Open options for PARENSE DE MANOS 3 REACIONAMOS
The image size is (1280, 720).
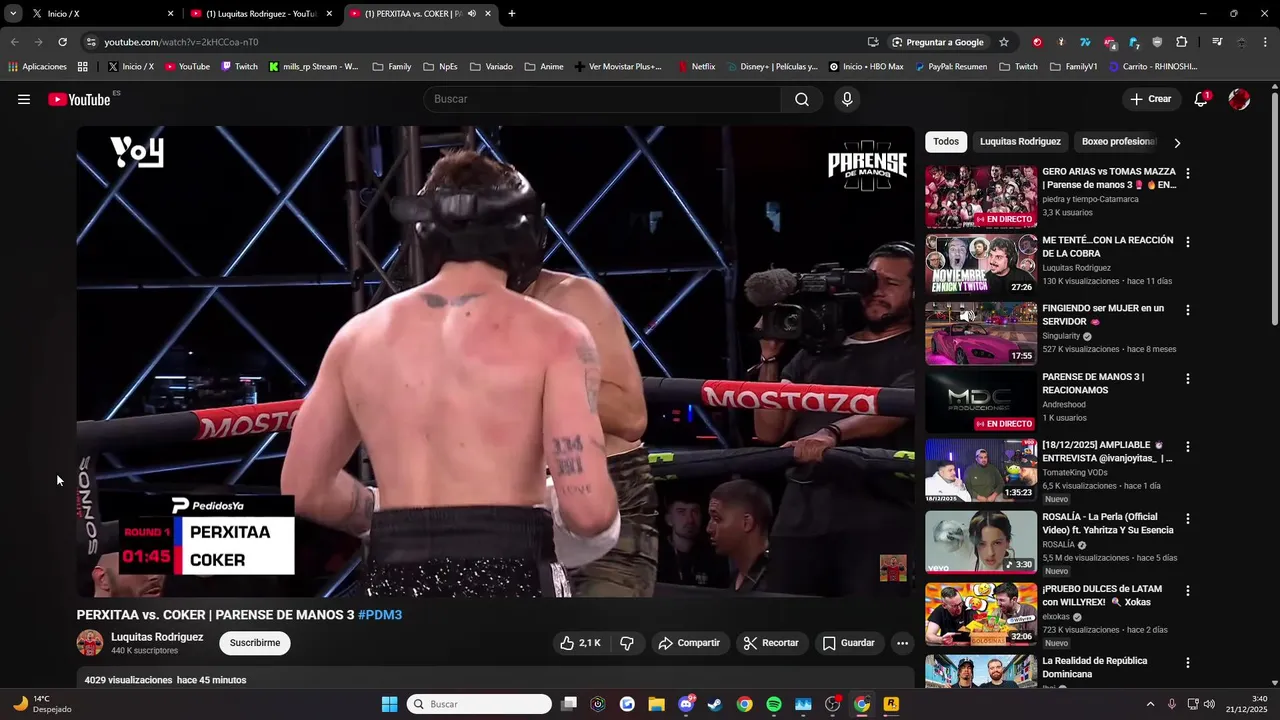(1188, 379)
